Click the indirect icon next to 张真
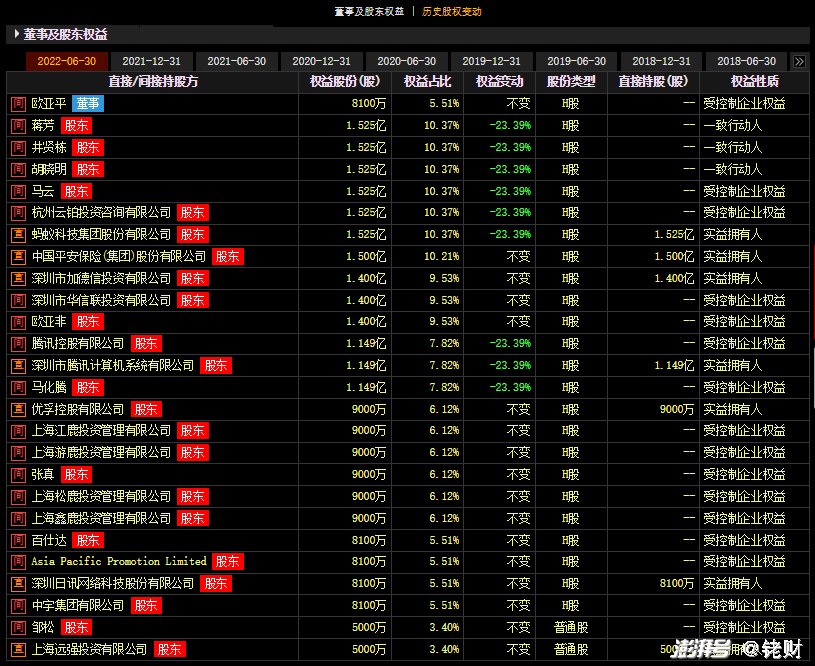Viewport: 815px width, 666px height. tap(19, 475)
